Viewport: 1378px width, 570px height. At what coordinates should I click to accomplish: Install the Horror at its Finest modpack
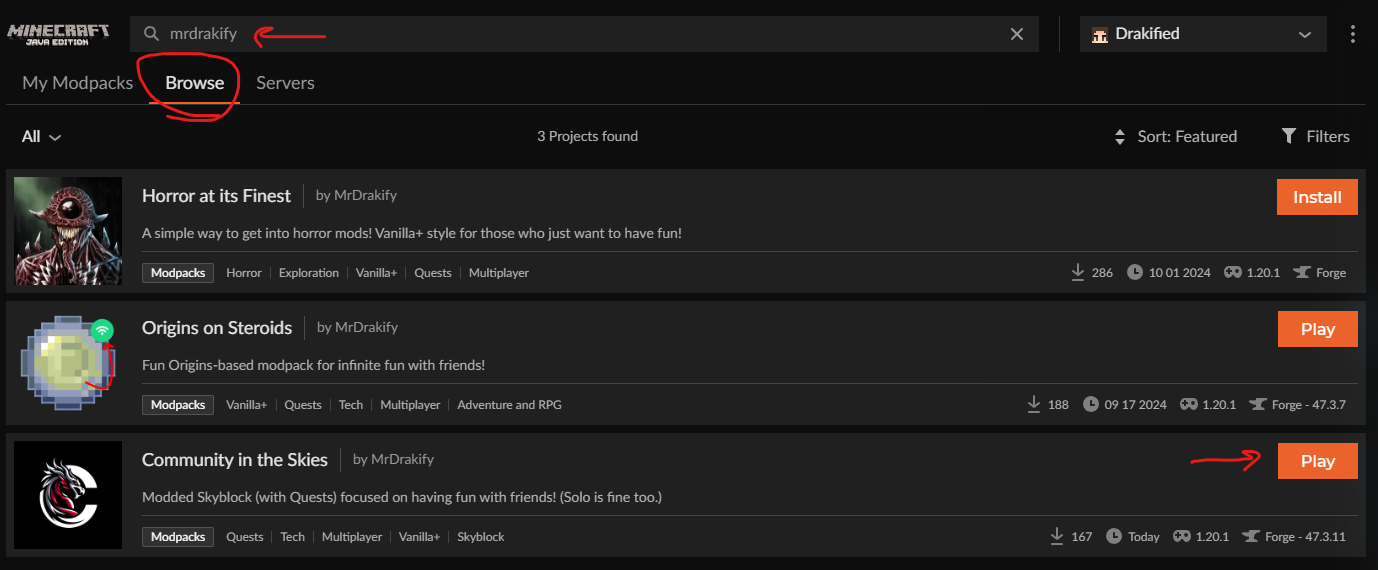(1317, 197)
